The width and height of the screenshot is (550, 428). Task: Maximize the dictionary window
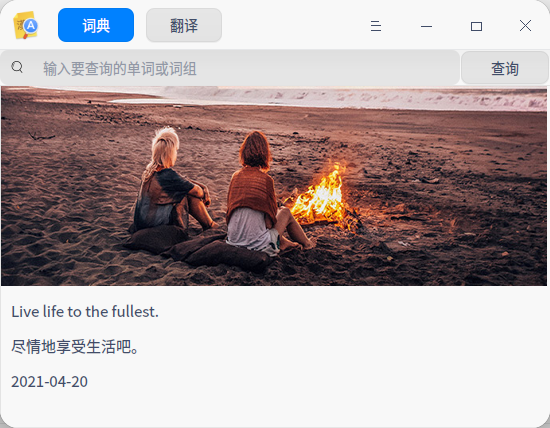[476, 26]
